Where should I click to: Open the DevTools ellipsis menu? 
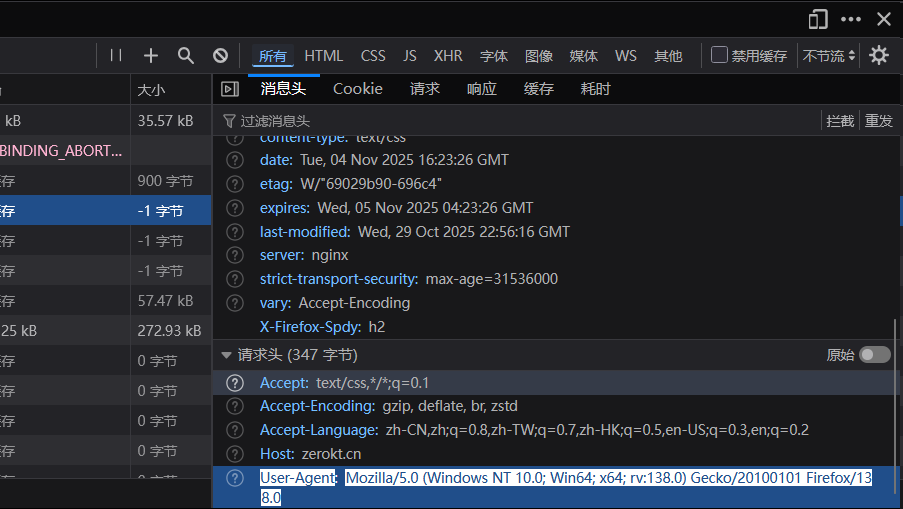click(850, 19)
